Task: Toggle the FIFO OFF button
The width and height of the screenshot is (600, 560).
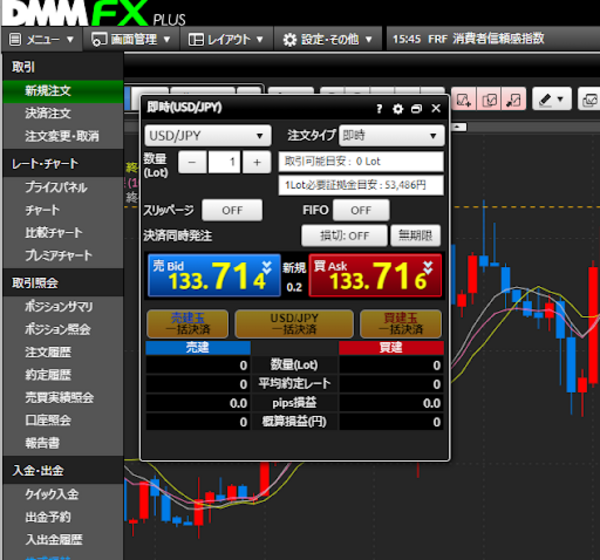Action: [361, 210]
